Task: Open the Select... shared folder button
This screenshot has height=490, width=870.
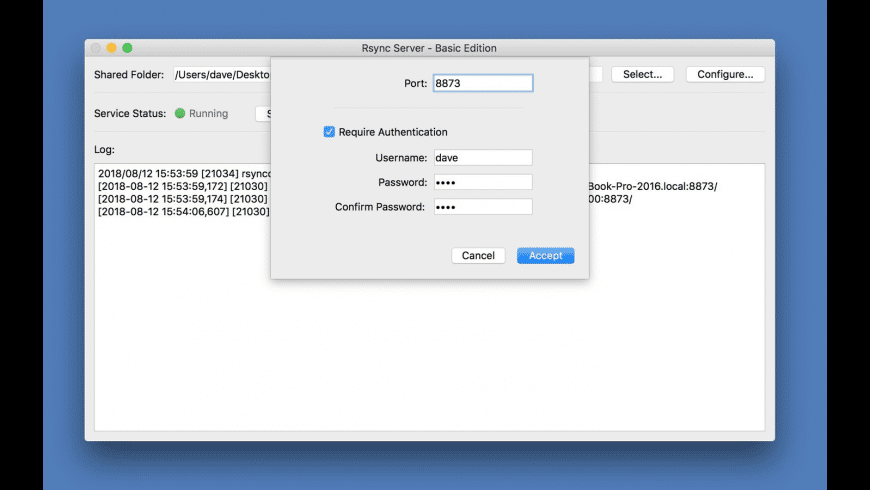Action: coord(643,74)
